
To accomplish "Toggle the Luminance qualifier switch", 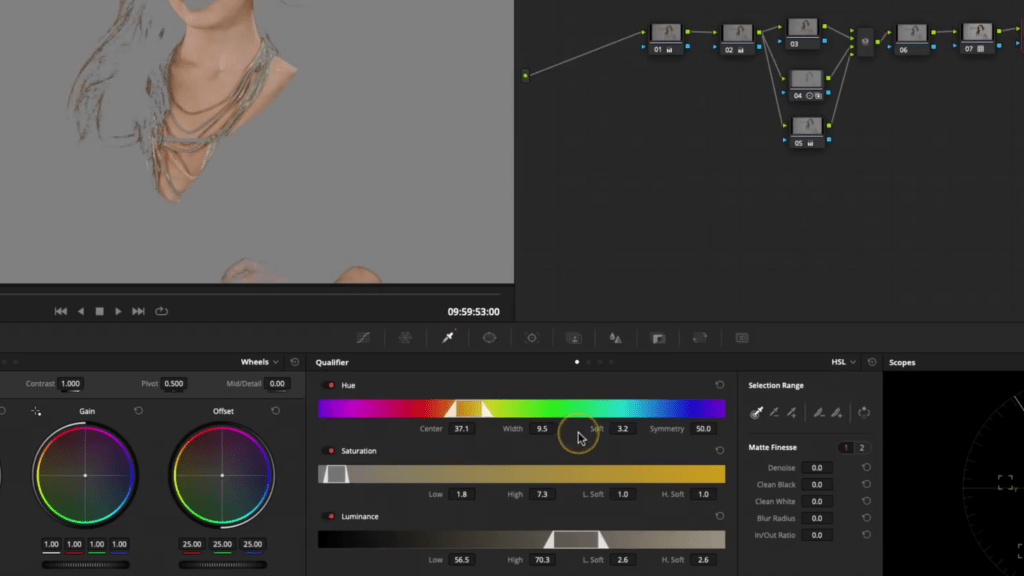I will (x=330, y=517).
